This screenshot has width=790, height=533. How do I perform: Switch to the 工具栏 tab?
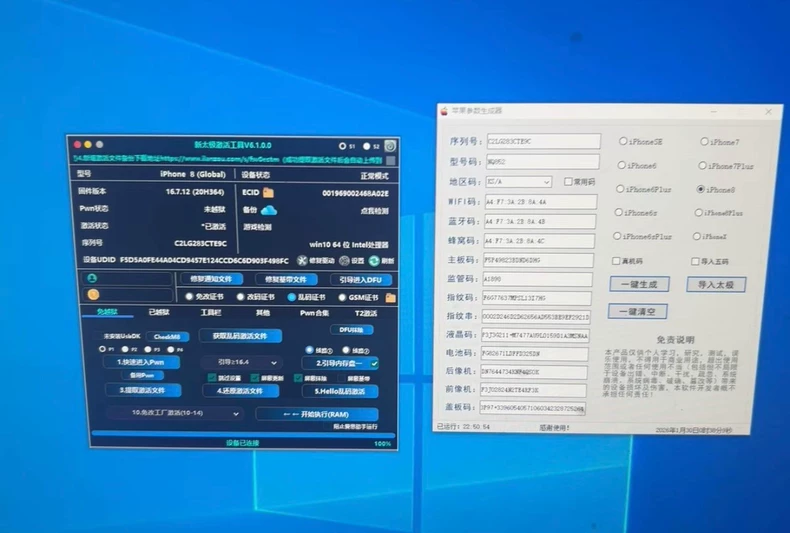coord(211,313)
